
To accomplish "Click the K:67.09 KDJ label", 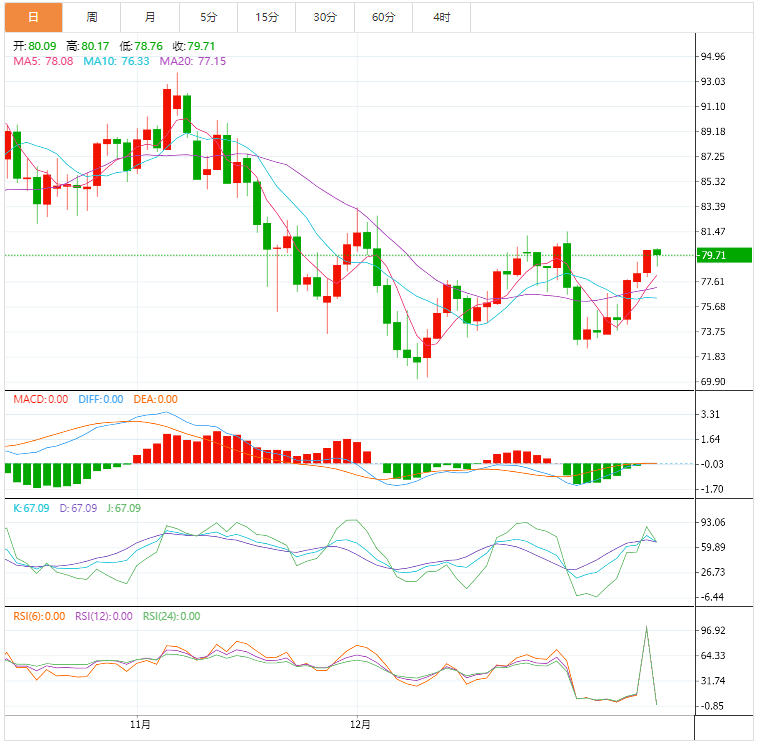I will click(31, 508).
